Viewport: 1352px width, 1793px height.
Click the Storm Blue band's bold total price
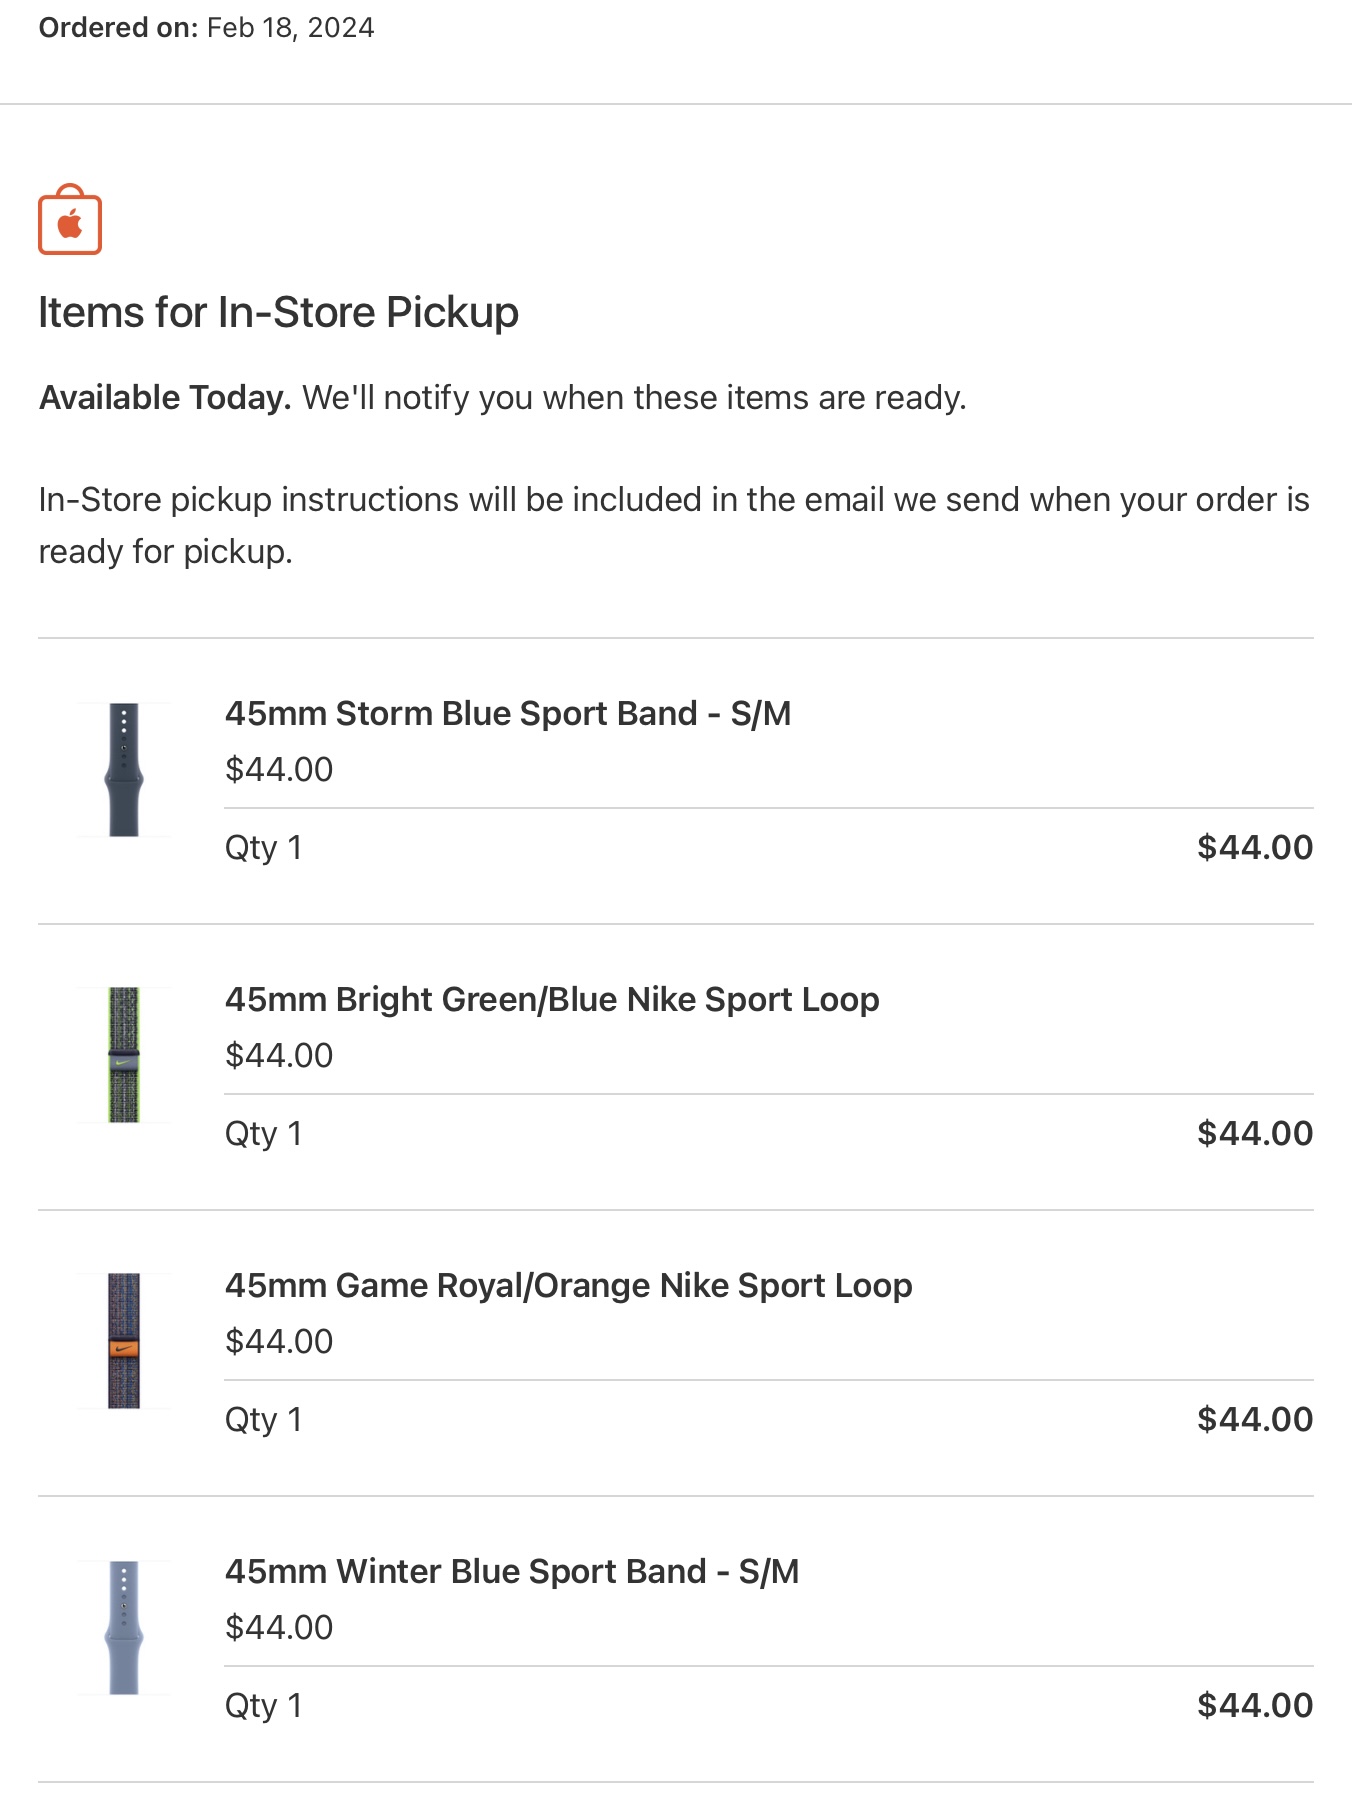[1254, 847]
